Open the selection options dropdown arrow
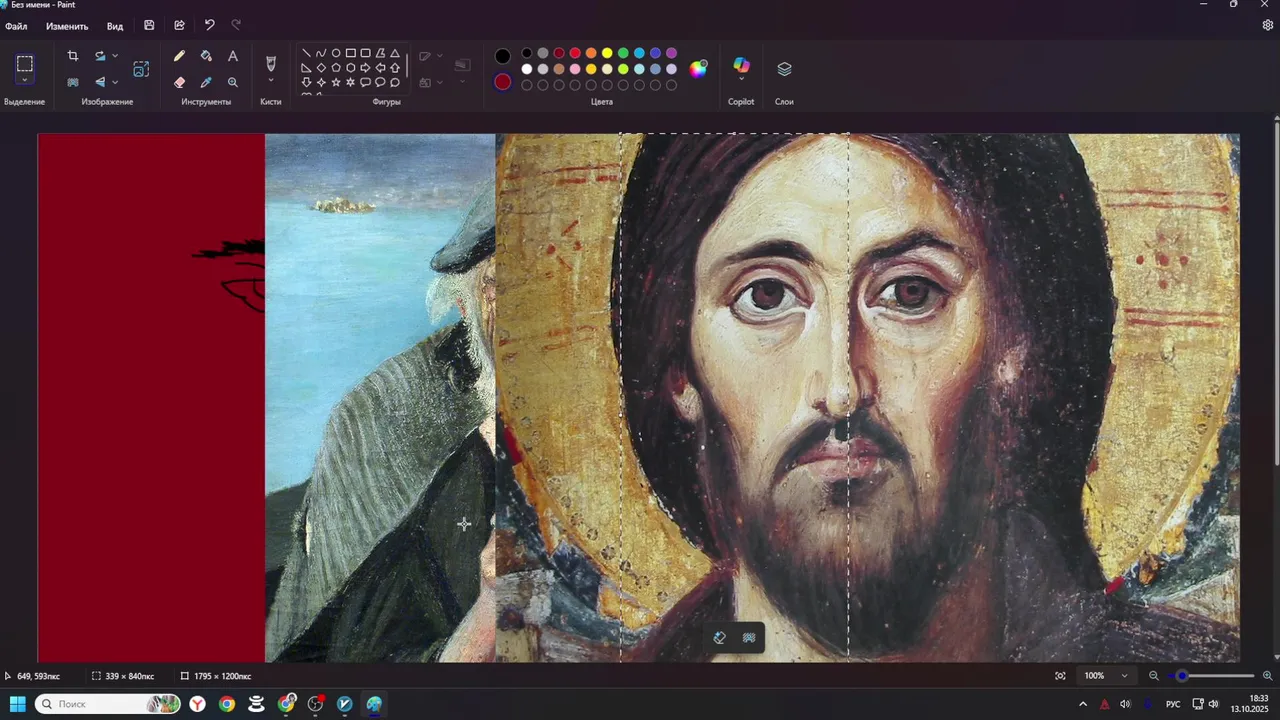Screen dimensions: 1280x720 tap(25, 81)
